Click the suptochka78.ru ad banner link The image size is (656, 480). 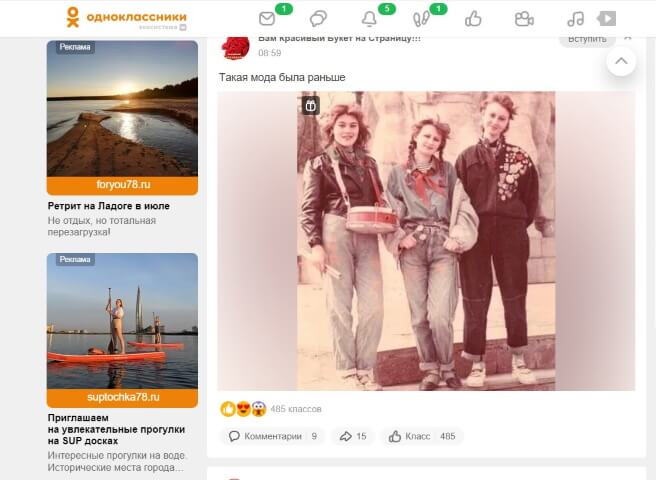(x=122, y=398)
